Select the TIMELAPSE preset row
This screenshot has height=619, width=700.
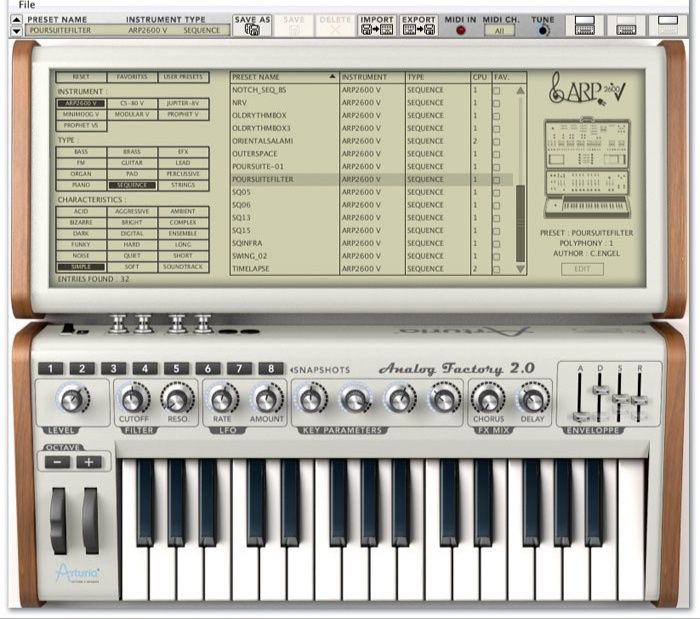click(371, 269)
